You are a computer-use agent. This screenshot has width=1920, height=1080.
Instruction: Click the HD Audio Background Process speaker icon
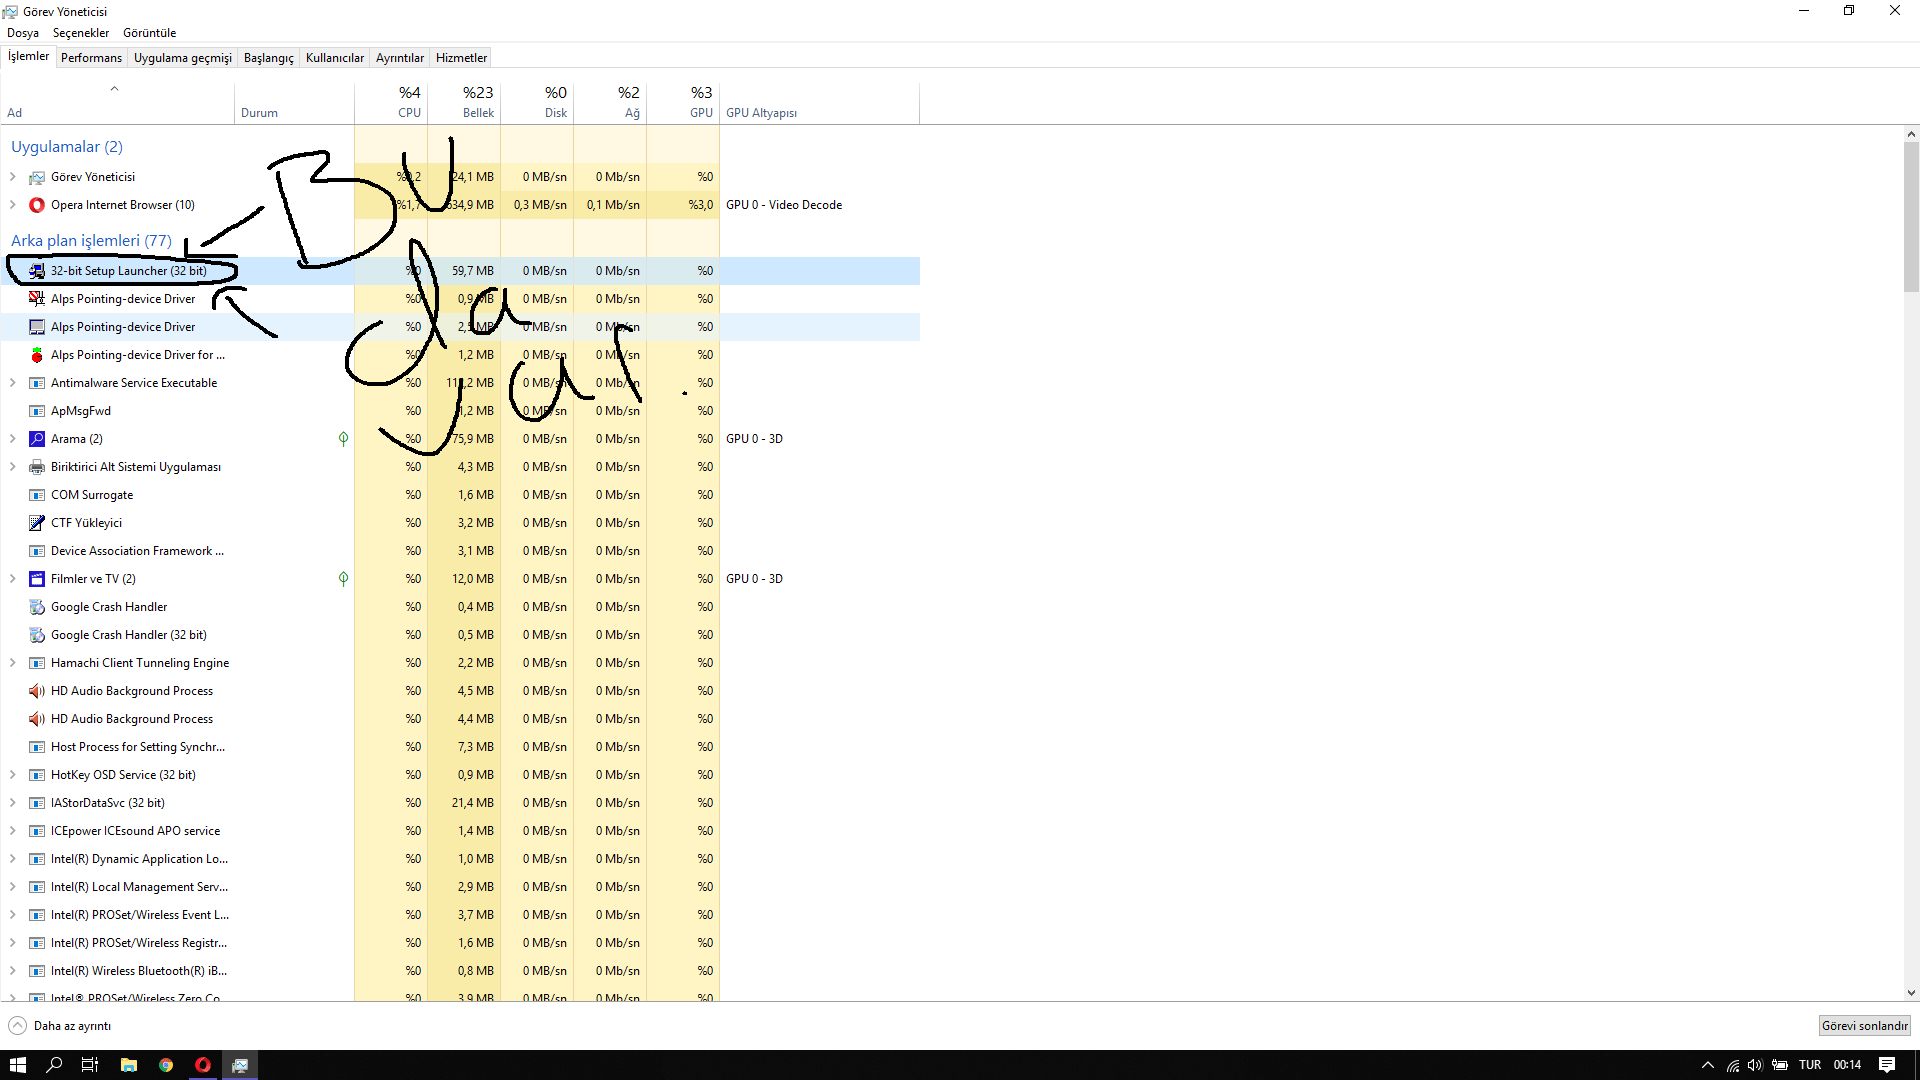point(37,691)
